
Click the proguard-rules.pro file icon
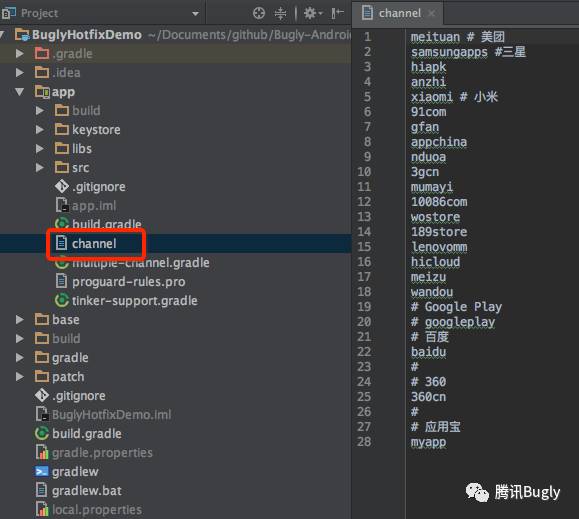61,281
